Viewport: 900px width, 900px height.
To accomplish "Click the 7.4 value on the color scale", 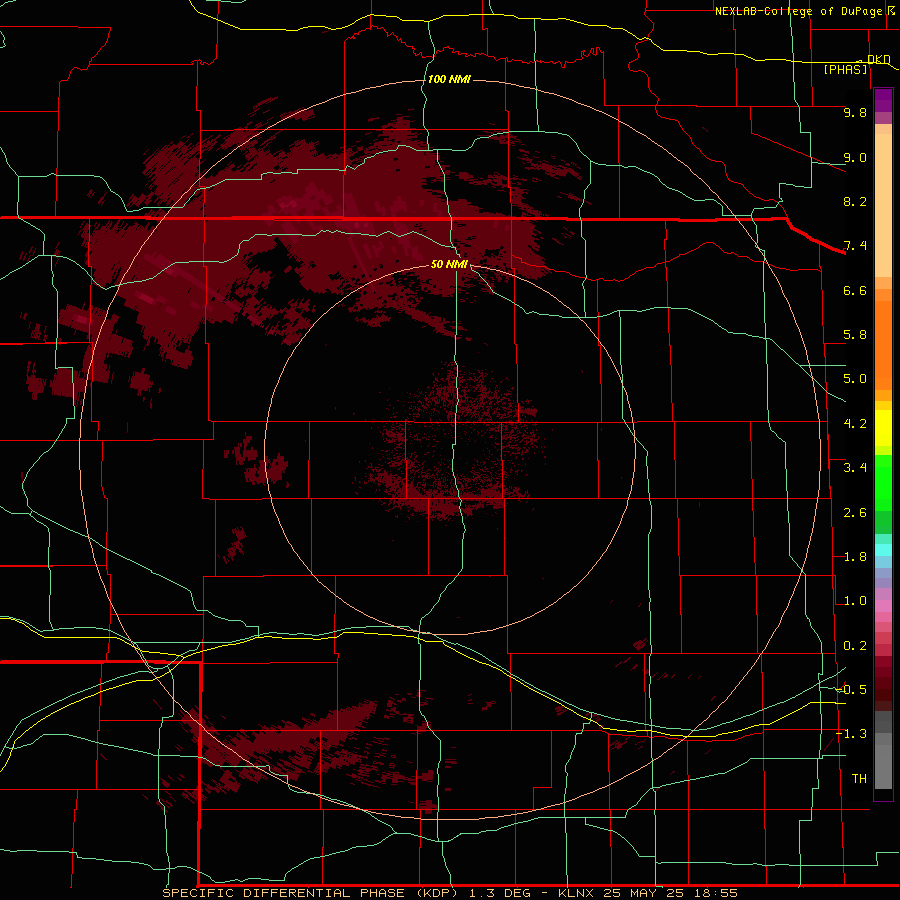I will tap(855, 246).
